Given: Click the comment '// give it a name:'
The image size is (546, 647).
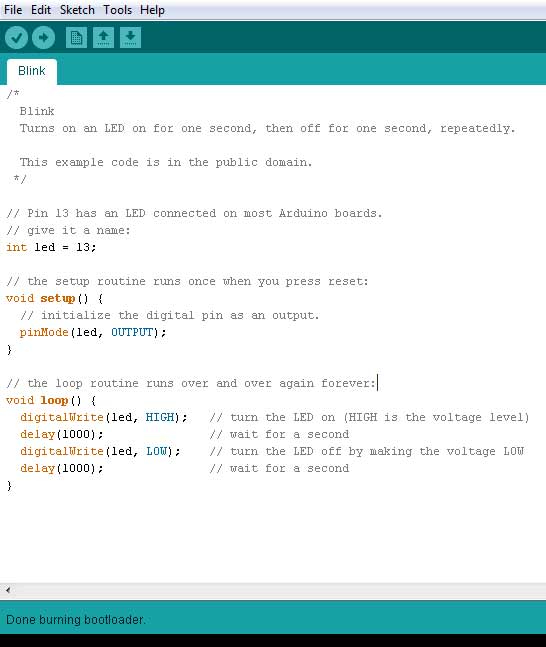Looking at the screenshot, I should point(68,230).
